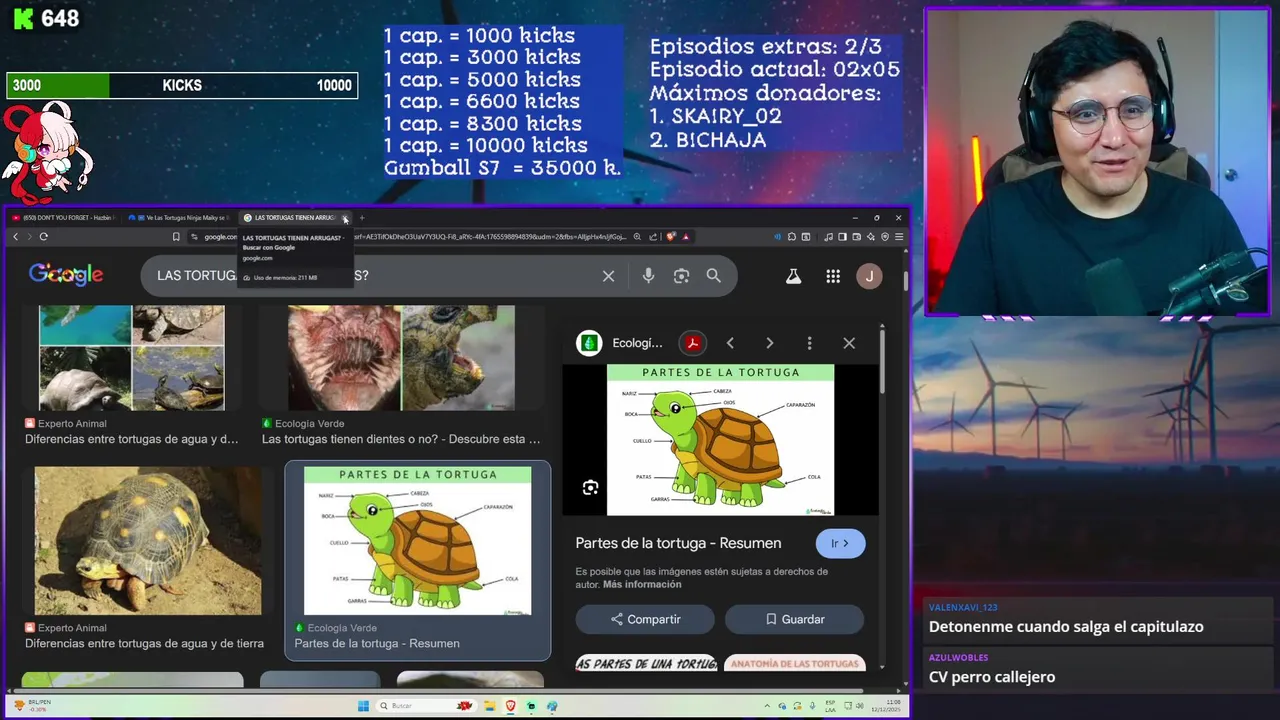
Task: Close the LAS TORTUGAS TIENEN ARRUGAS tab
Action: click(x=345, y=218)
